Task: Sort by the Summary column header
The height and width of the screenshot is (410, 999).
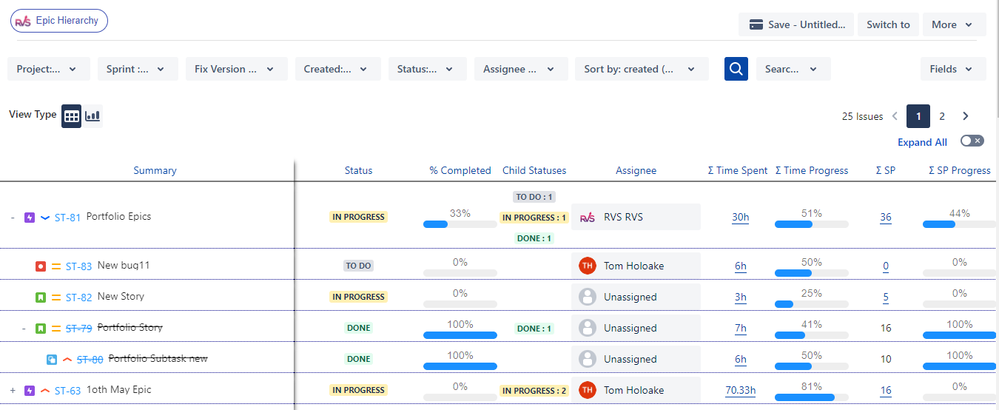Action: (x=155, y=171)
